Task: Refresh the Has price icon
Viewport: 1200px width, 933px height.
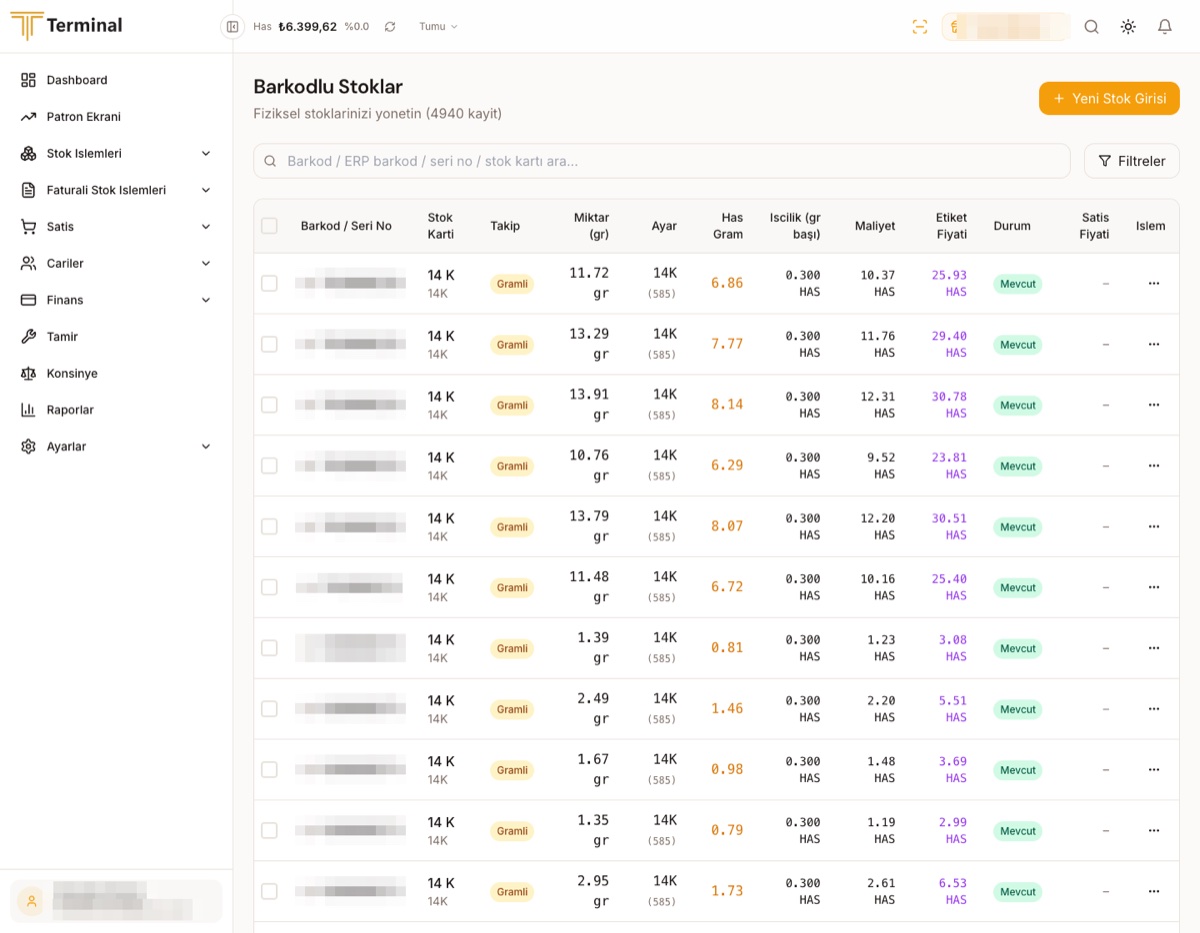Action: (390, 27)
